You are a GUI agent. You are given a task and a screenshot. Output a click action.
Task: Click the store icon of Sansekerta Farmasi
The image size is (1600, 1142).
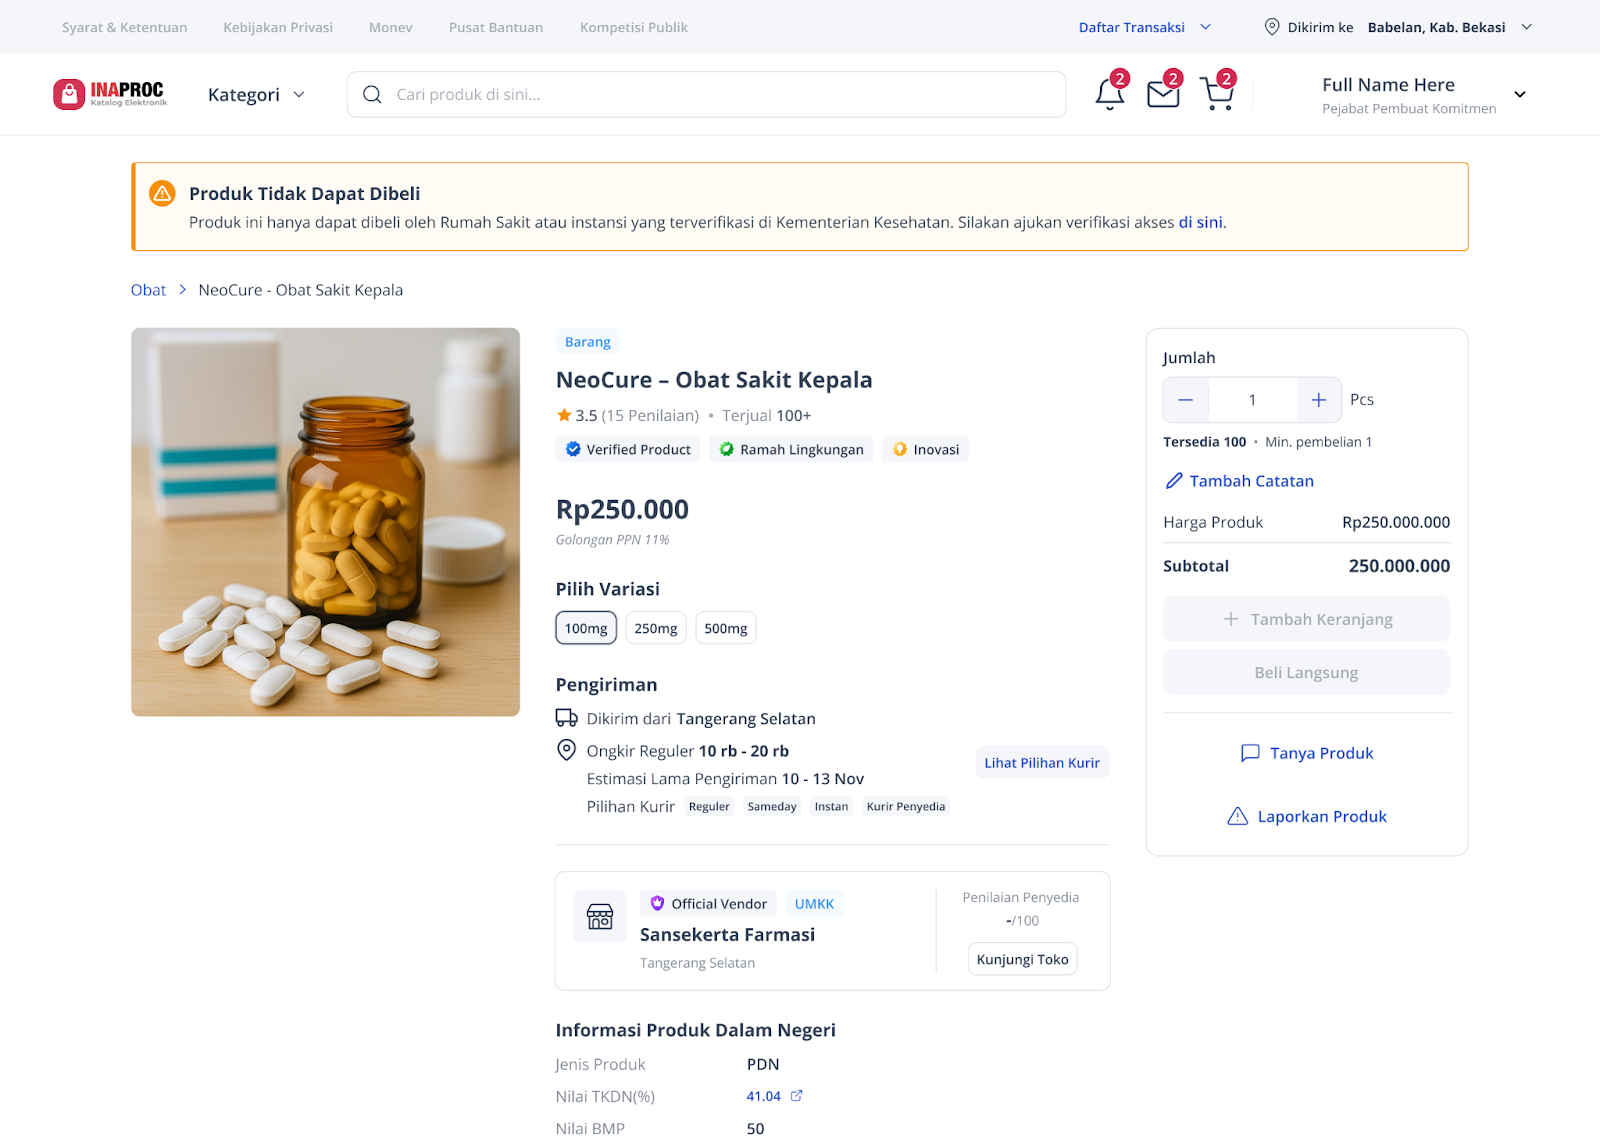[600, 916]
